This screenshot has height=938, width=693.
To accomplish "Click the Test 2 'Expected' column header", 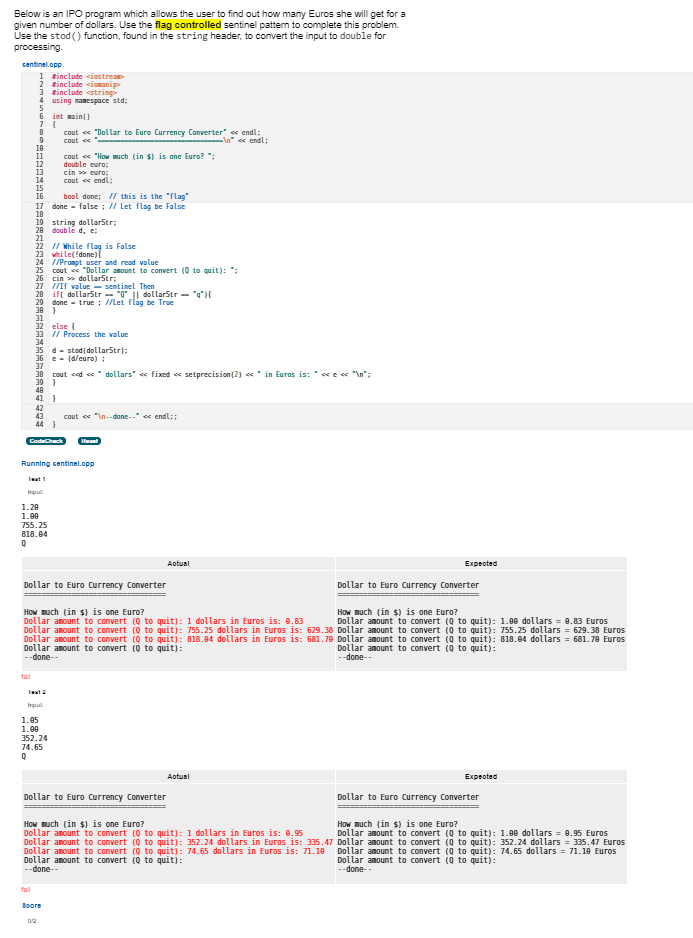I will pos(481,776).
